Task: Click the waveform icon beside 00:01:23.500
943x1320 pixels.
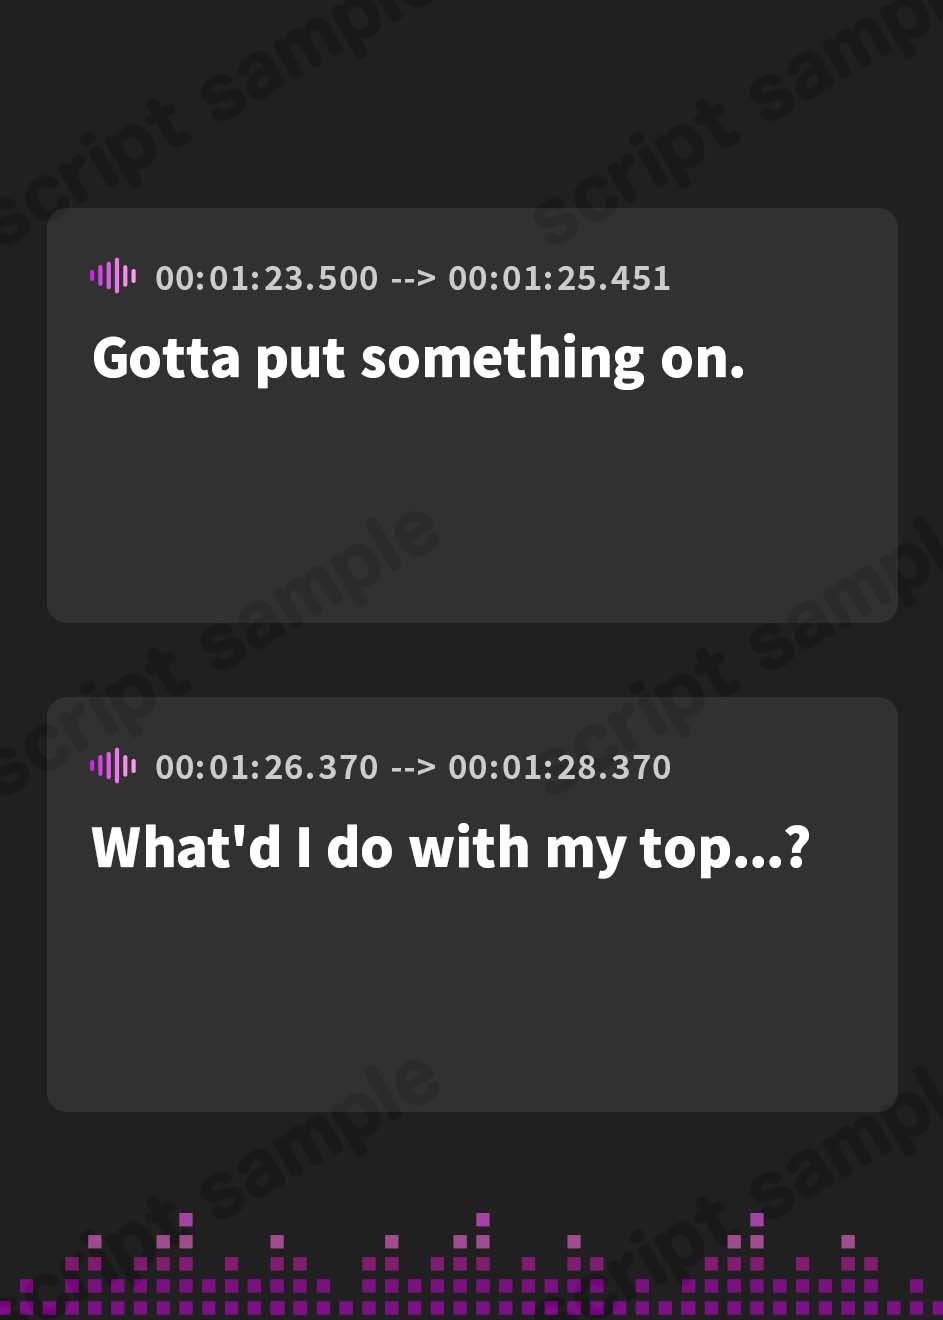Action: coord(113,276)
